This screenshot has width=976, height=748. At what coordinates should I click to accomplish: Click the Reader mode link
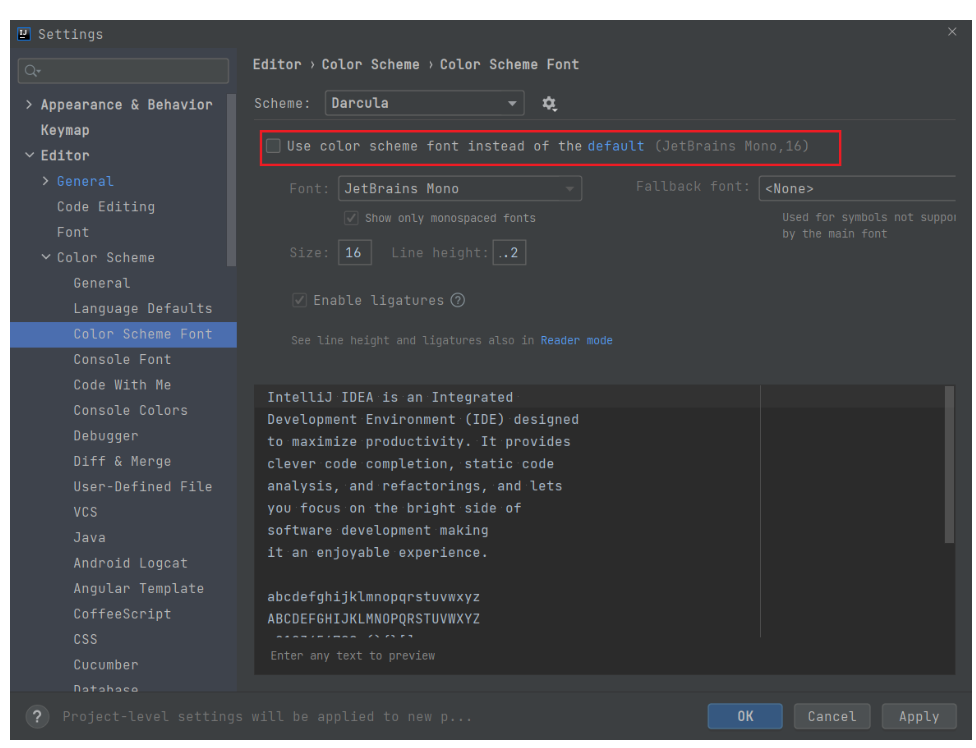click(x=577, y=340)
